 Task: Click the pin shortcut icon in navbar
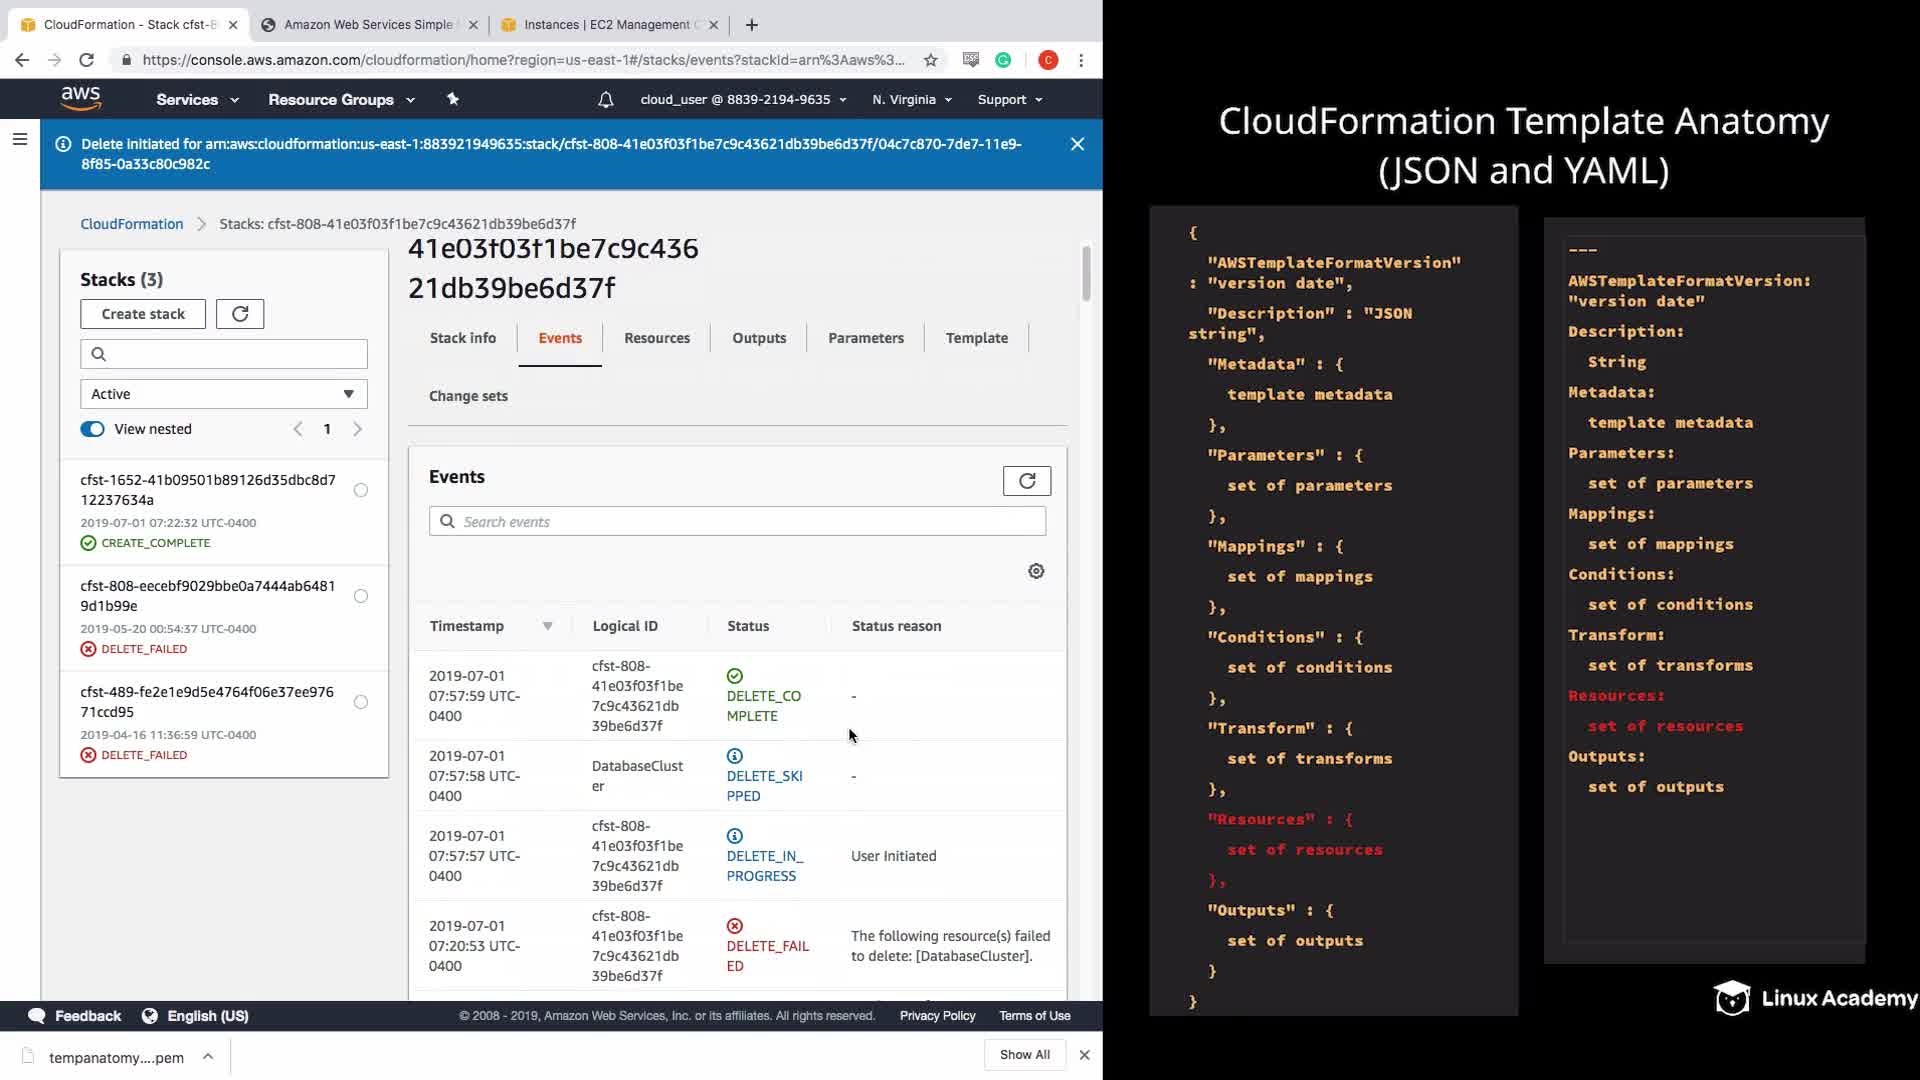coord(453,99)
